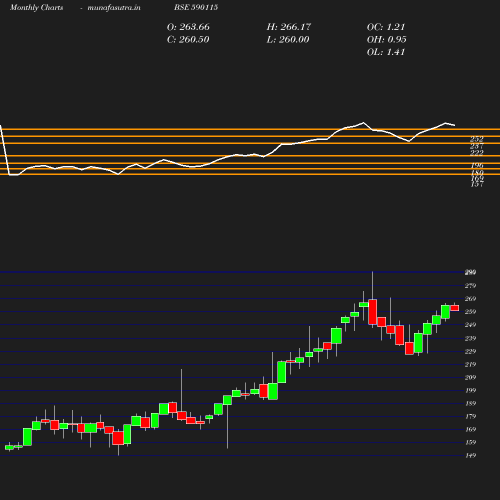Viewport: 500px width, 500px height.
Task: Click the 229 price axis label
Action: (x=470, y=351)
